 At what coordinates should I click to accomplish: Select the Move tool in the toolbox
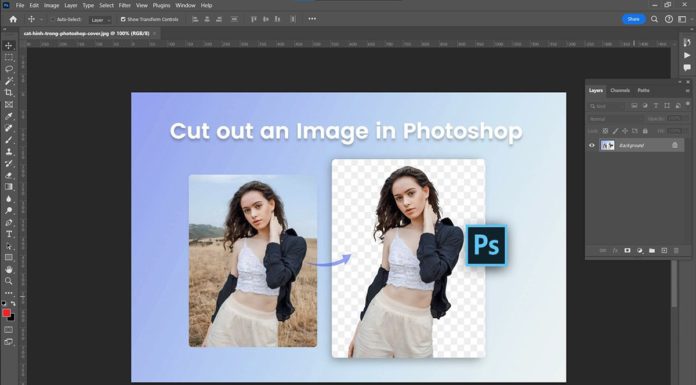8,46
